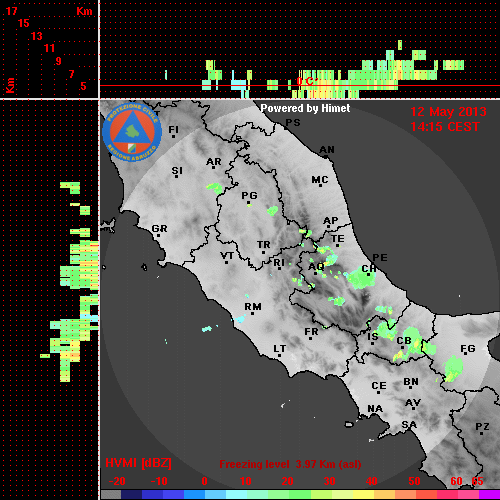Click the 65 dBZ magenta swatch
Viewport: 500px width, 500px height.
click(x=489, y=495)
